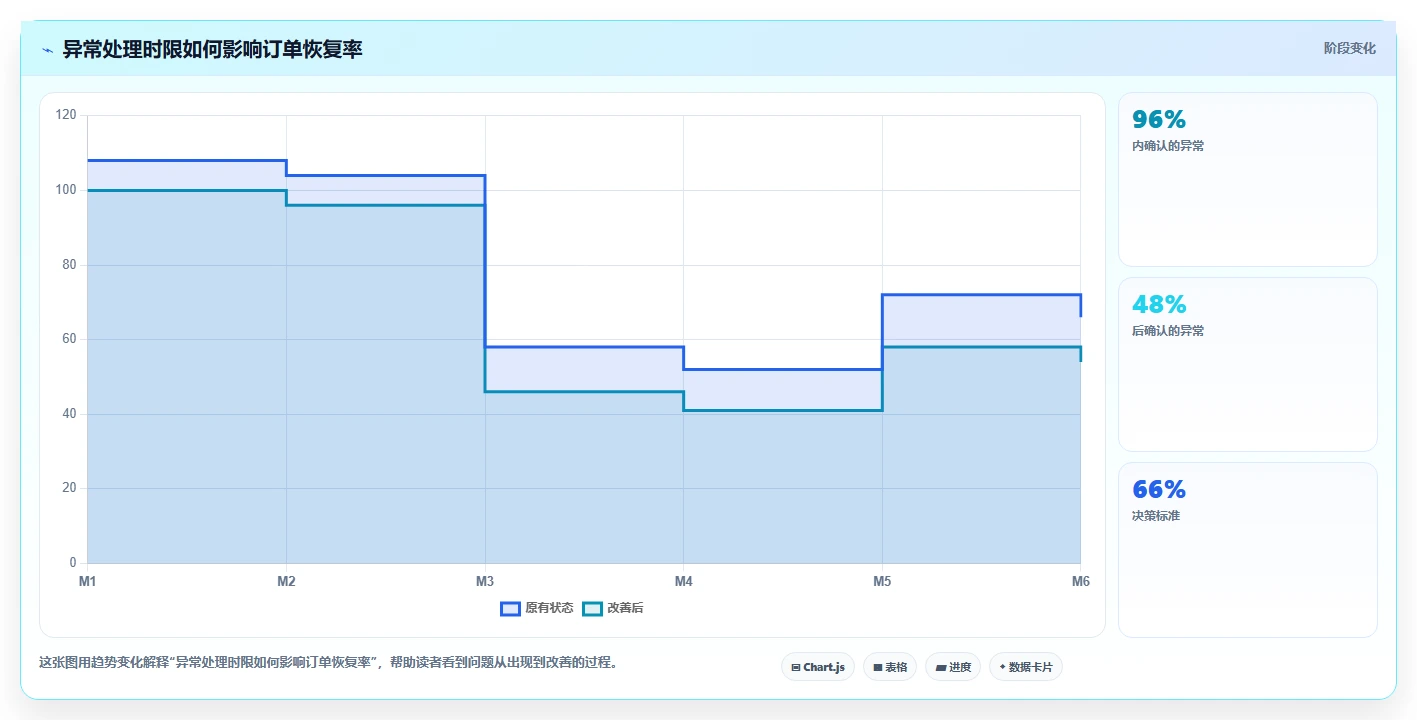Image resolution: width=1417 pixels, height=720 pixels.
Task: Click the M3 x-axis label
Action: pyautogui.click(x=485, y=581)
